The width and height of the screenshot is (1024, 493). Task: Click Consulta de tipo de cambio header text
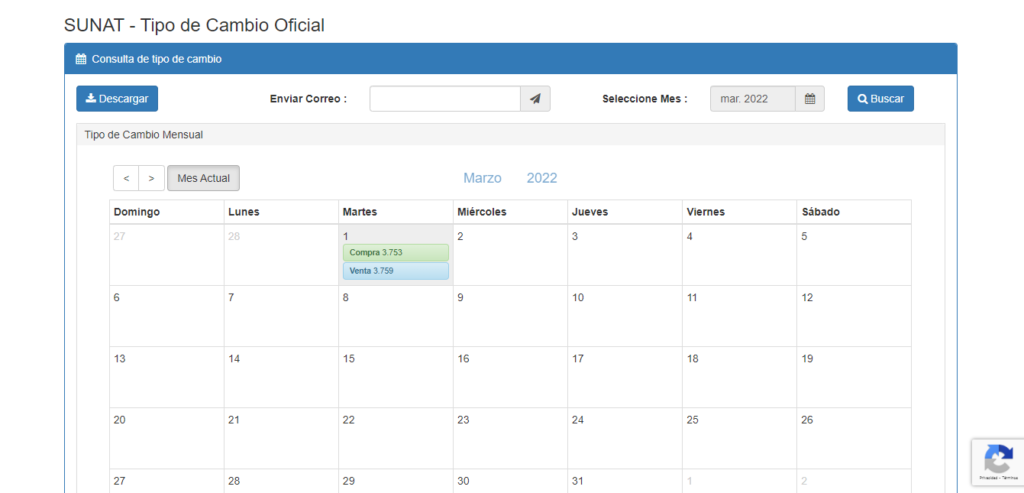point(157,59)
